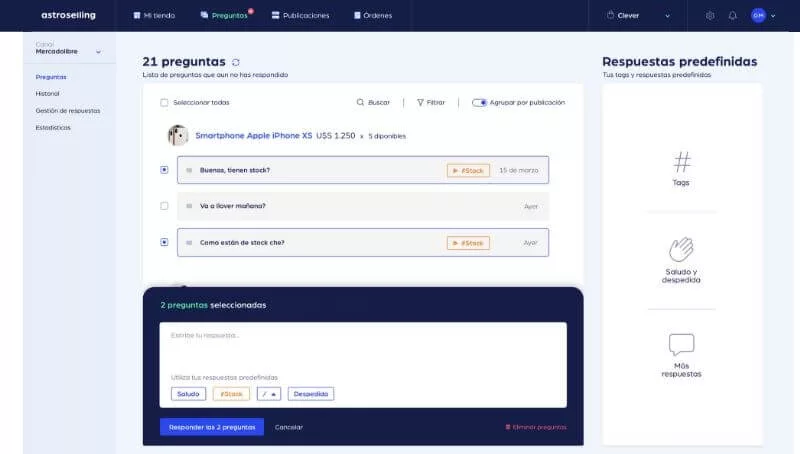Click Responder las 2 preguntas button
Screen dimensions: 800x454
tap(211, 427)
